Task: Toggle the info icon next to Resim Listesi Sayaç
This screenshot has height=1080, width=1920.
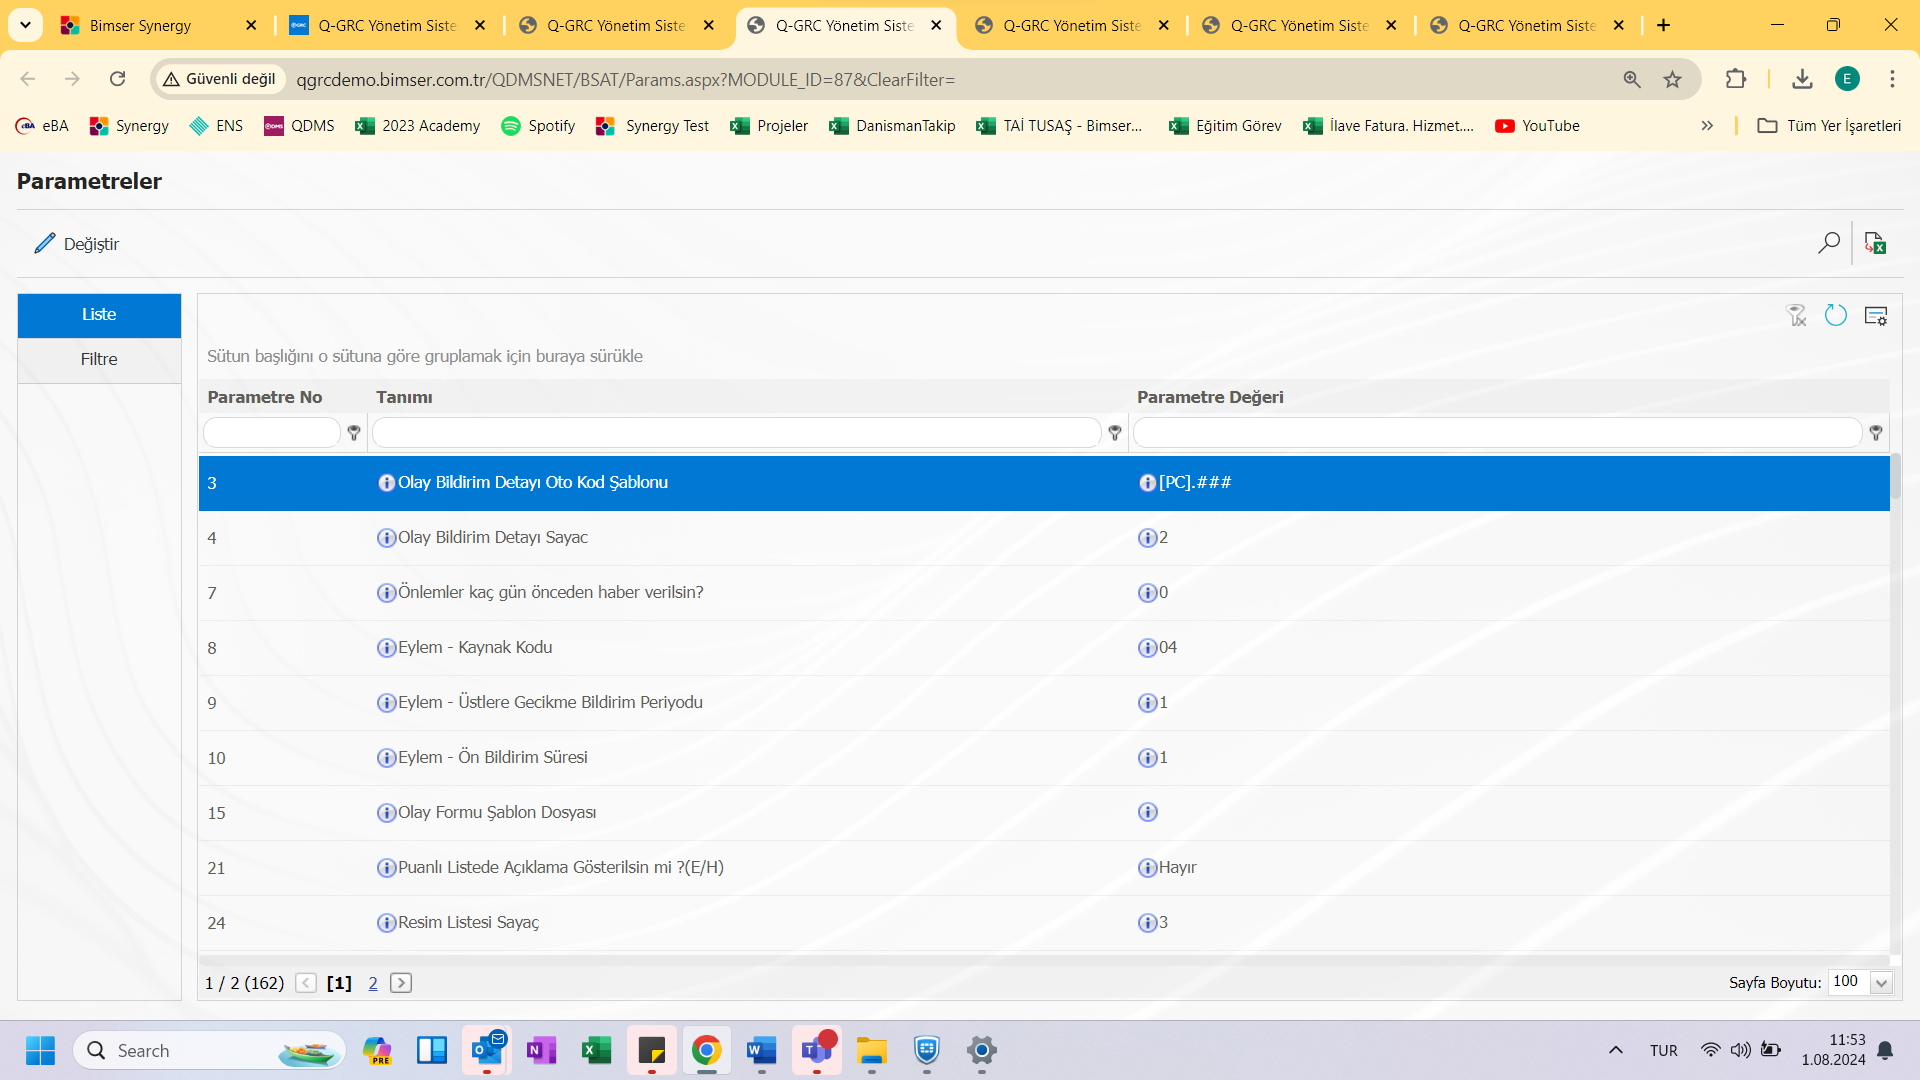Action: coord(386,922)
